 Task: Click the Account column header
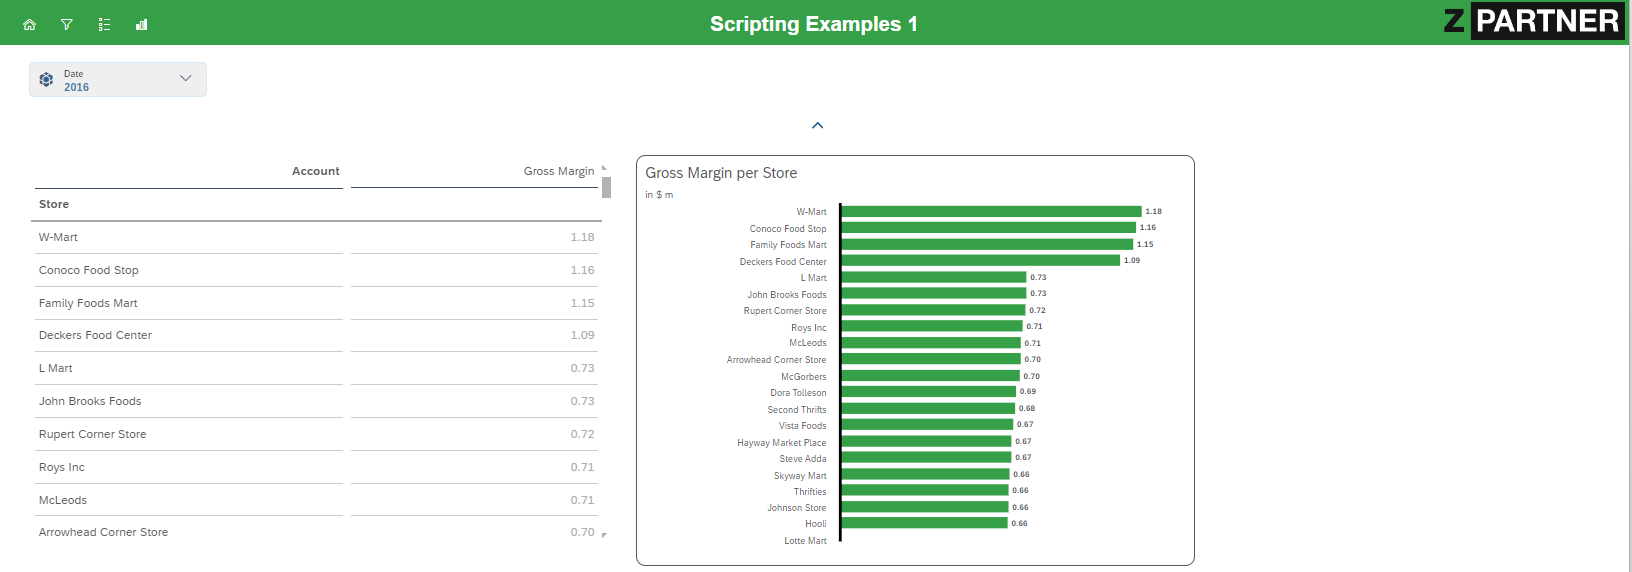click(315, 171)
